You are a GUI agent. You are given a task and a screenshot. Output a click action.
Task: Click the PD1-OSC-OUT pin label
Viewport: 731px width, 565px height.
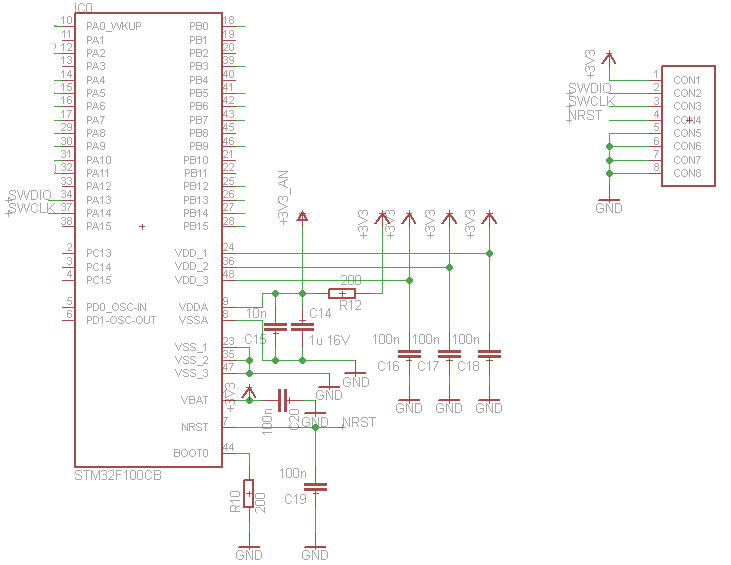(121, 320)
